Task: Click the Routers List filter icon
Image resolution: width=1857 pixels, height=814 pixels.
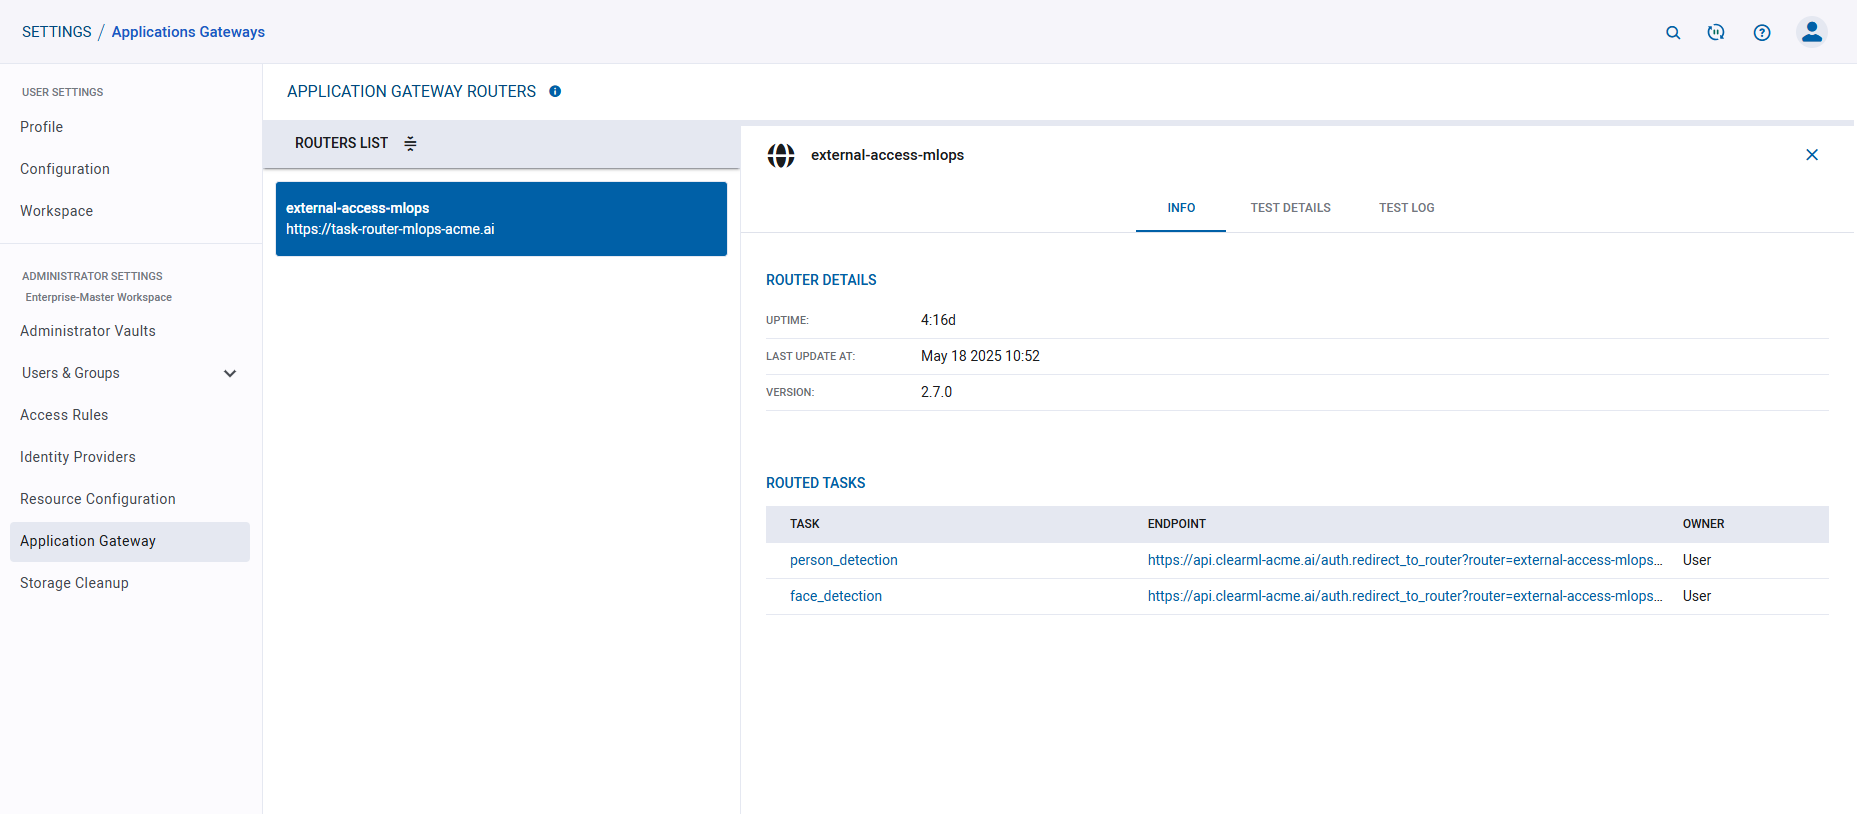Action: click(x=410, y=144)
